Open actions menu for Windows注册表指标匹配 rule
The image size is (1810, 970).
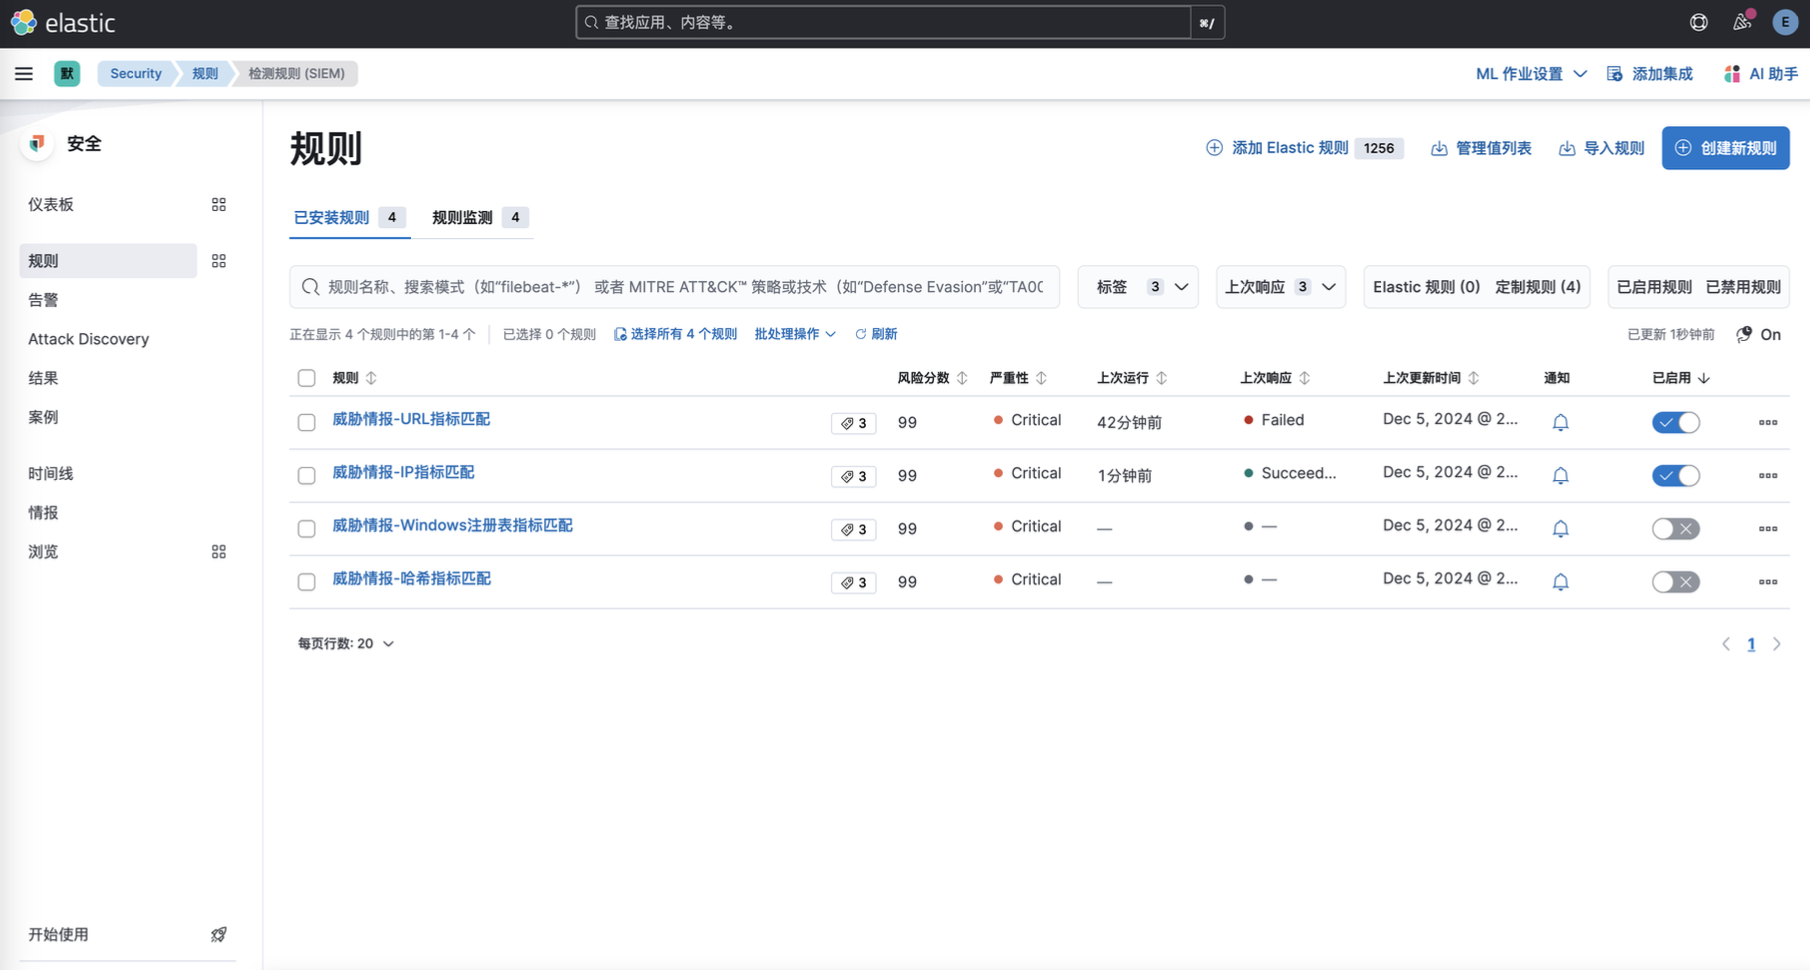[1768, 528]
